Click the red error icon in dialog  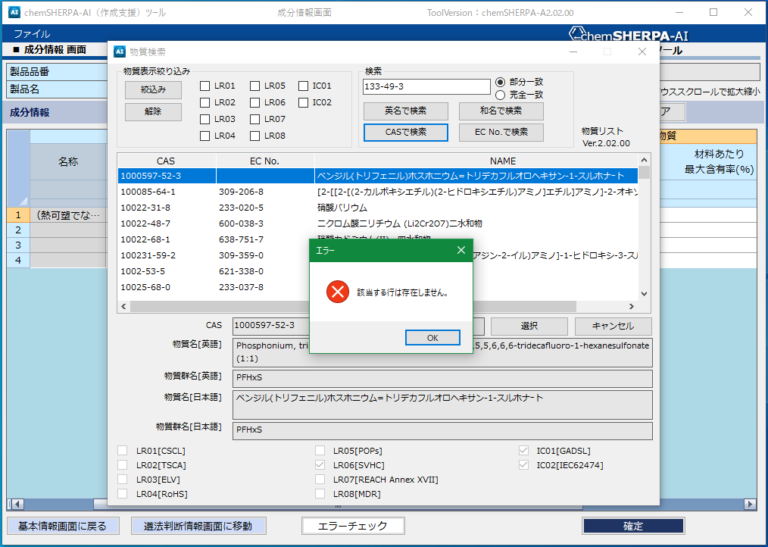[337, 292]
